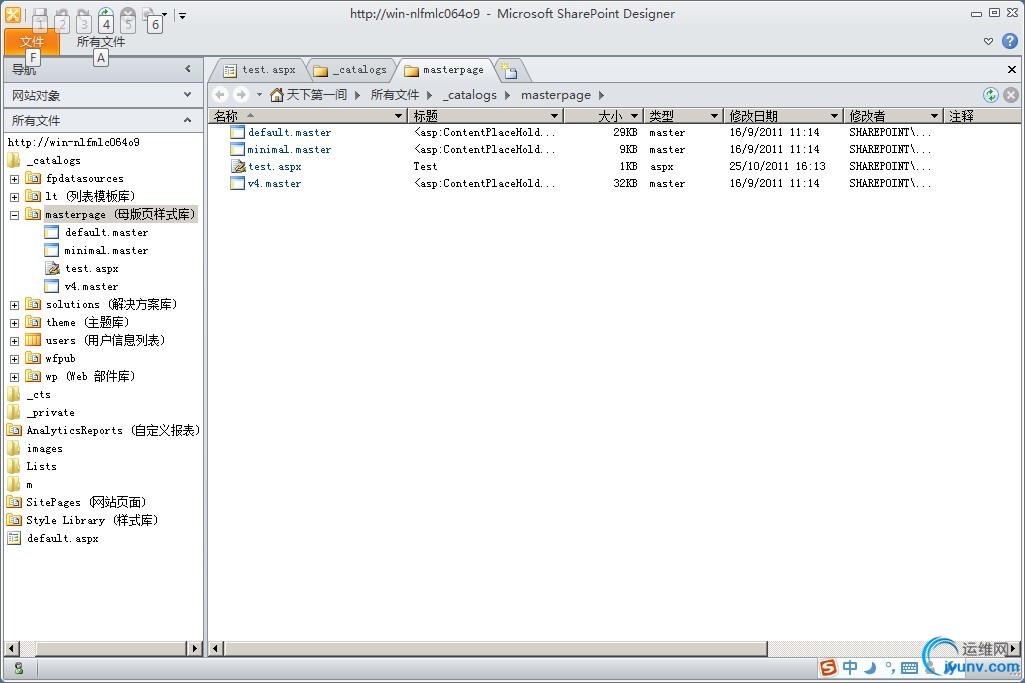Screen dimensions: 1025x683
Task: Open breadcrumb arrow after masterpage
Action: [x=601, y=95]
